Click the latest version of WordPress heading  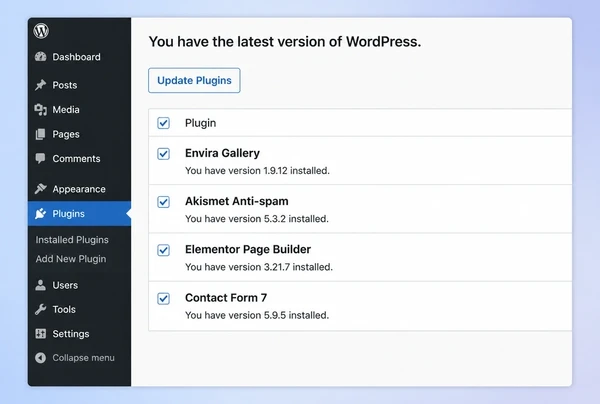[x=285, y=41]
